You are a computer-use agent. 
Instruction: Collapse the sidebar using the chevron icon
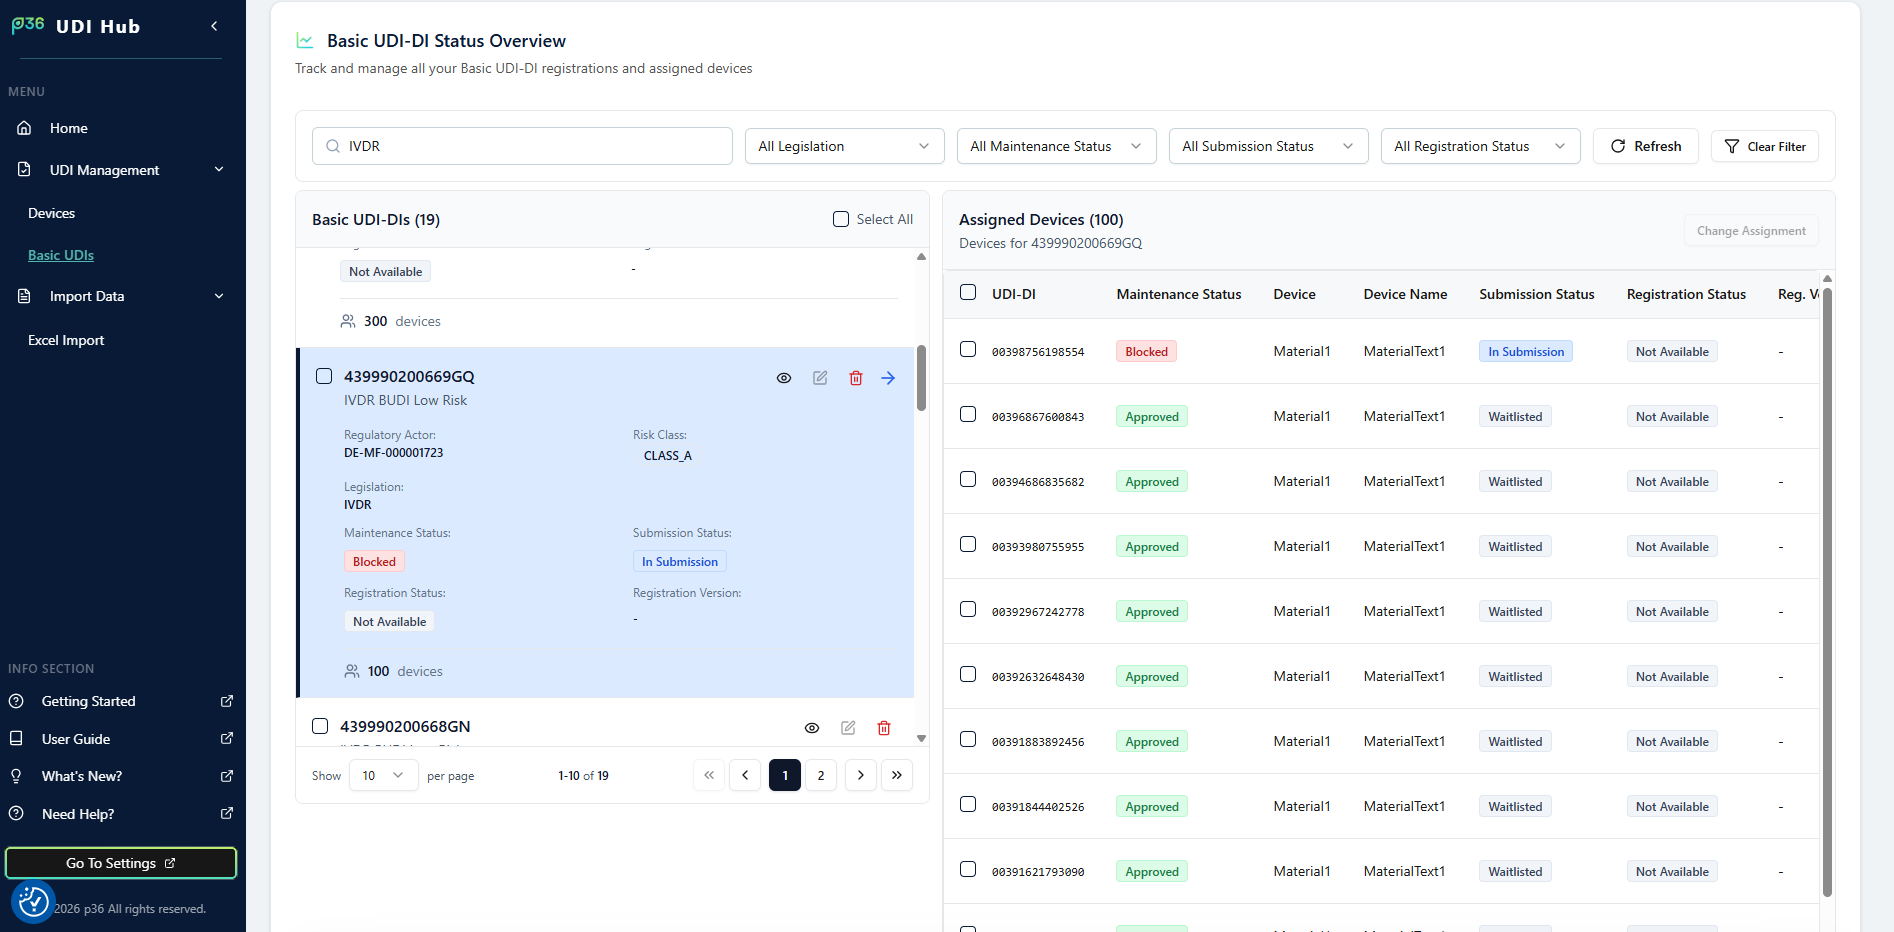coord(214,26)
